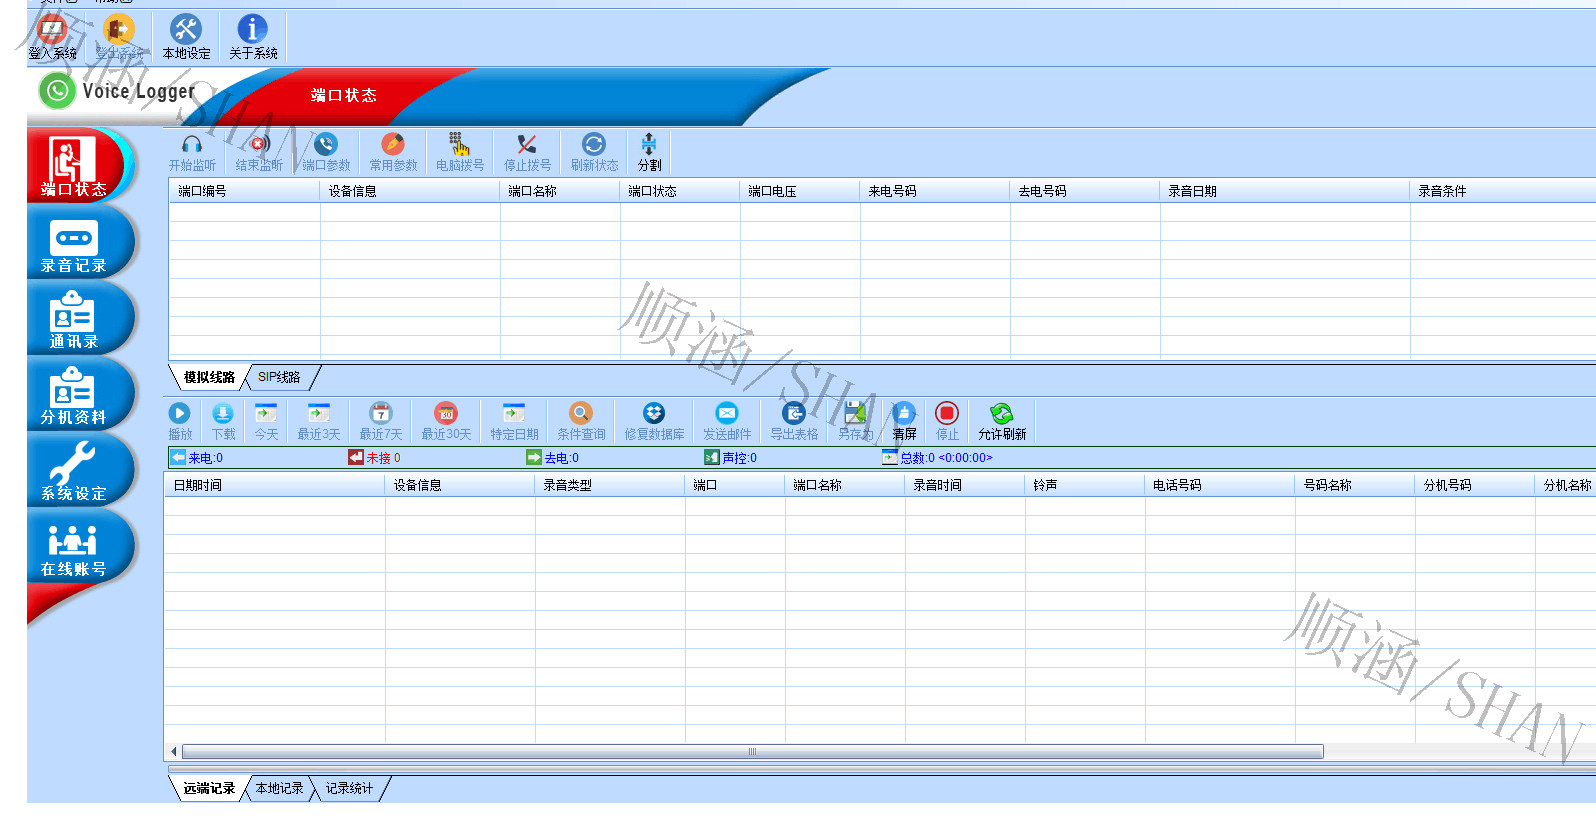Filter records by 最近30天
The width and height of the screenshot is (1596, 818).
click(x=446, y=421)
